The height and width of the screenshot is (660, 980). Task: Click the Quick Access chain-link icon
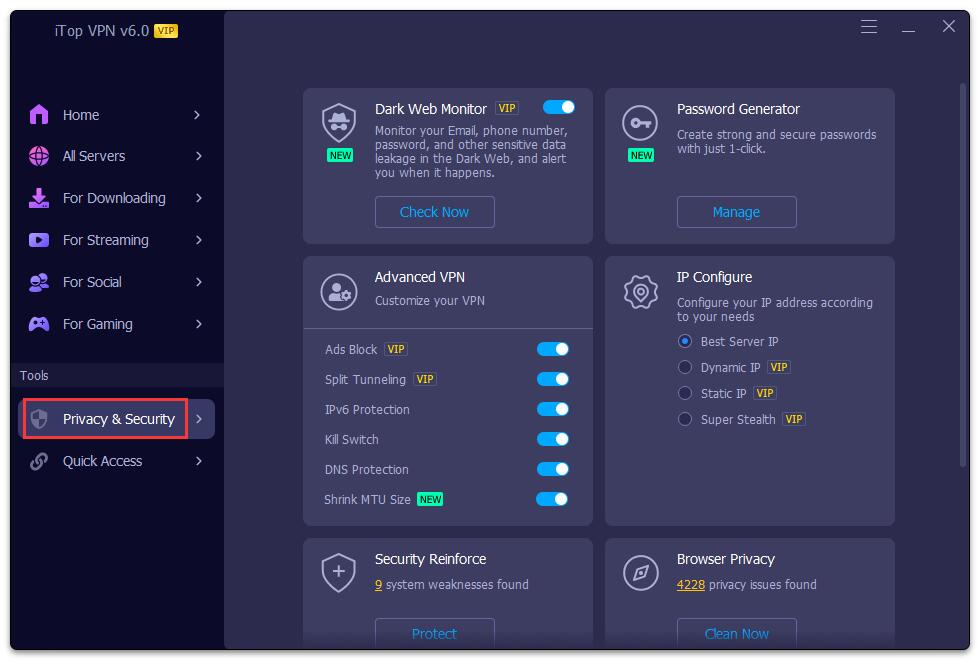(x=39, y=461)
